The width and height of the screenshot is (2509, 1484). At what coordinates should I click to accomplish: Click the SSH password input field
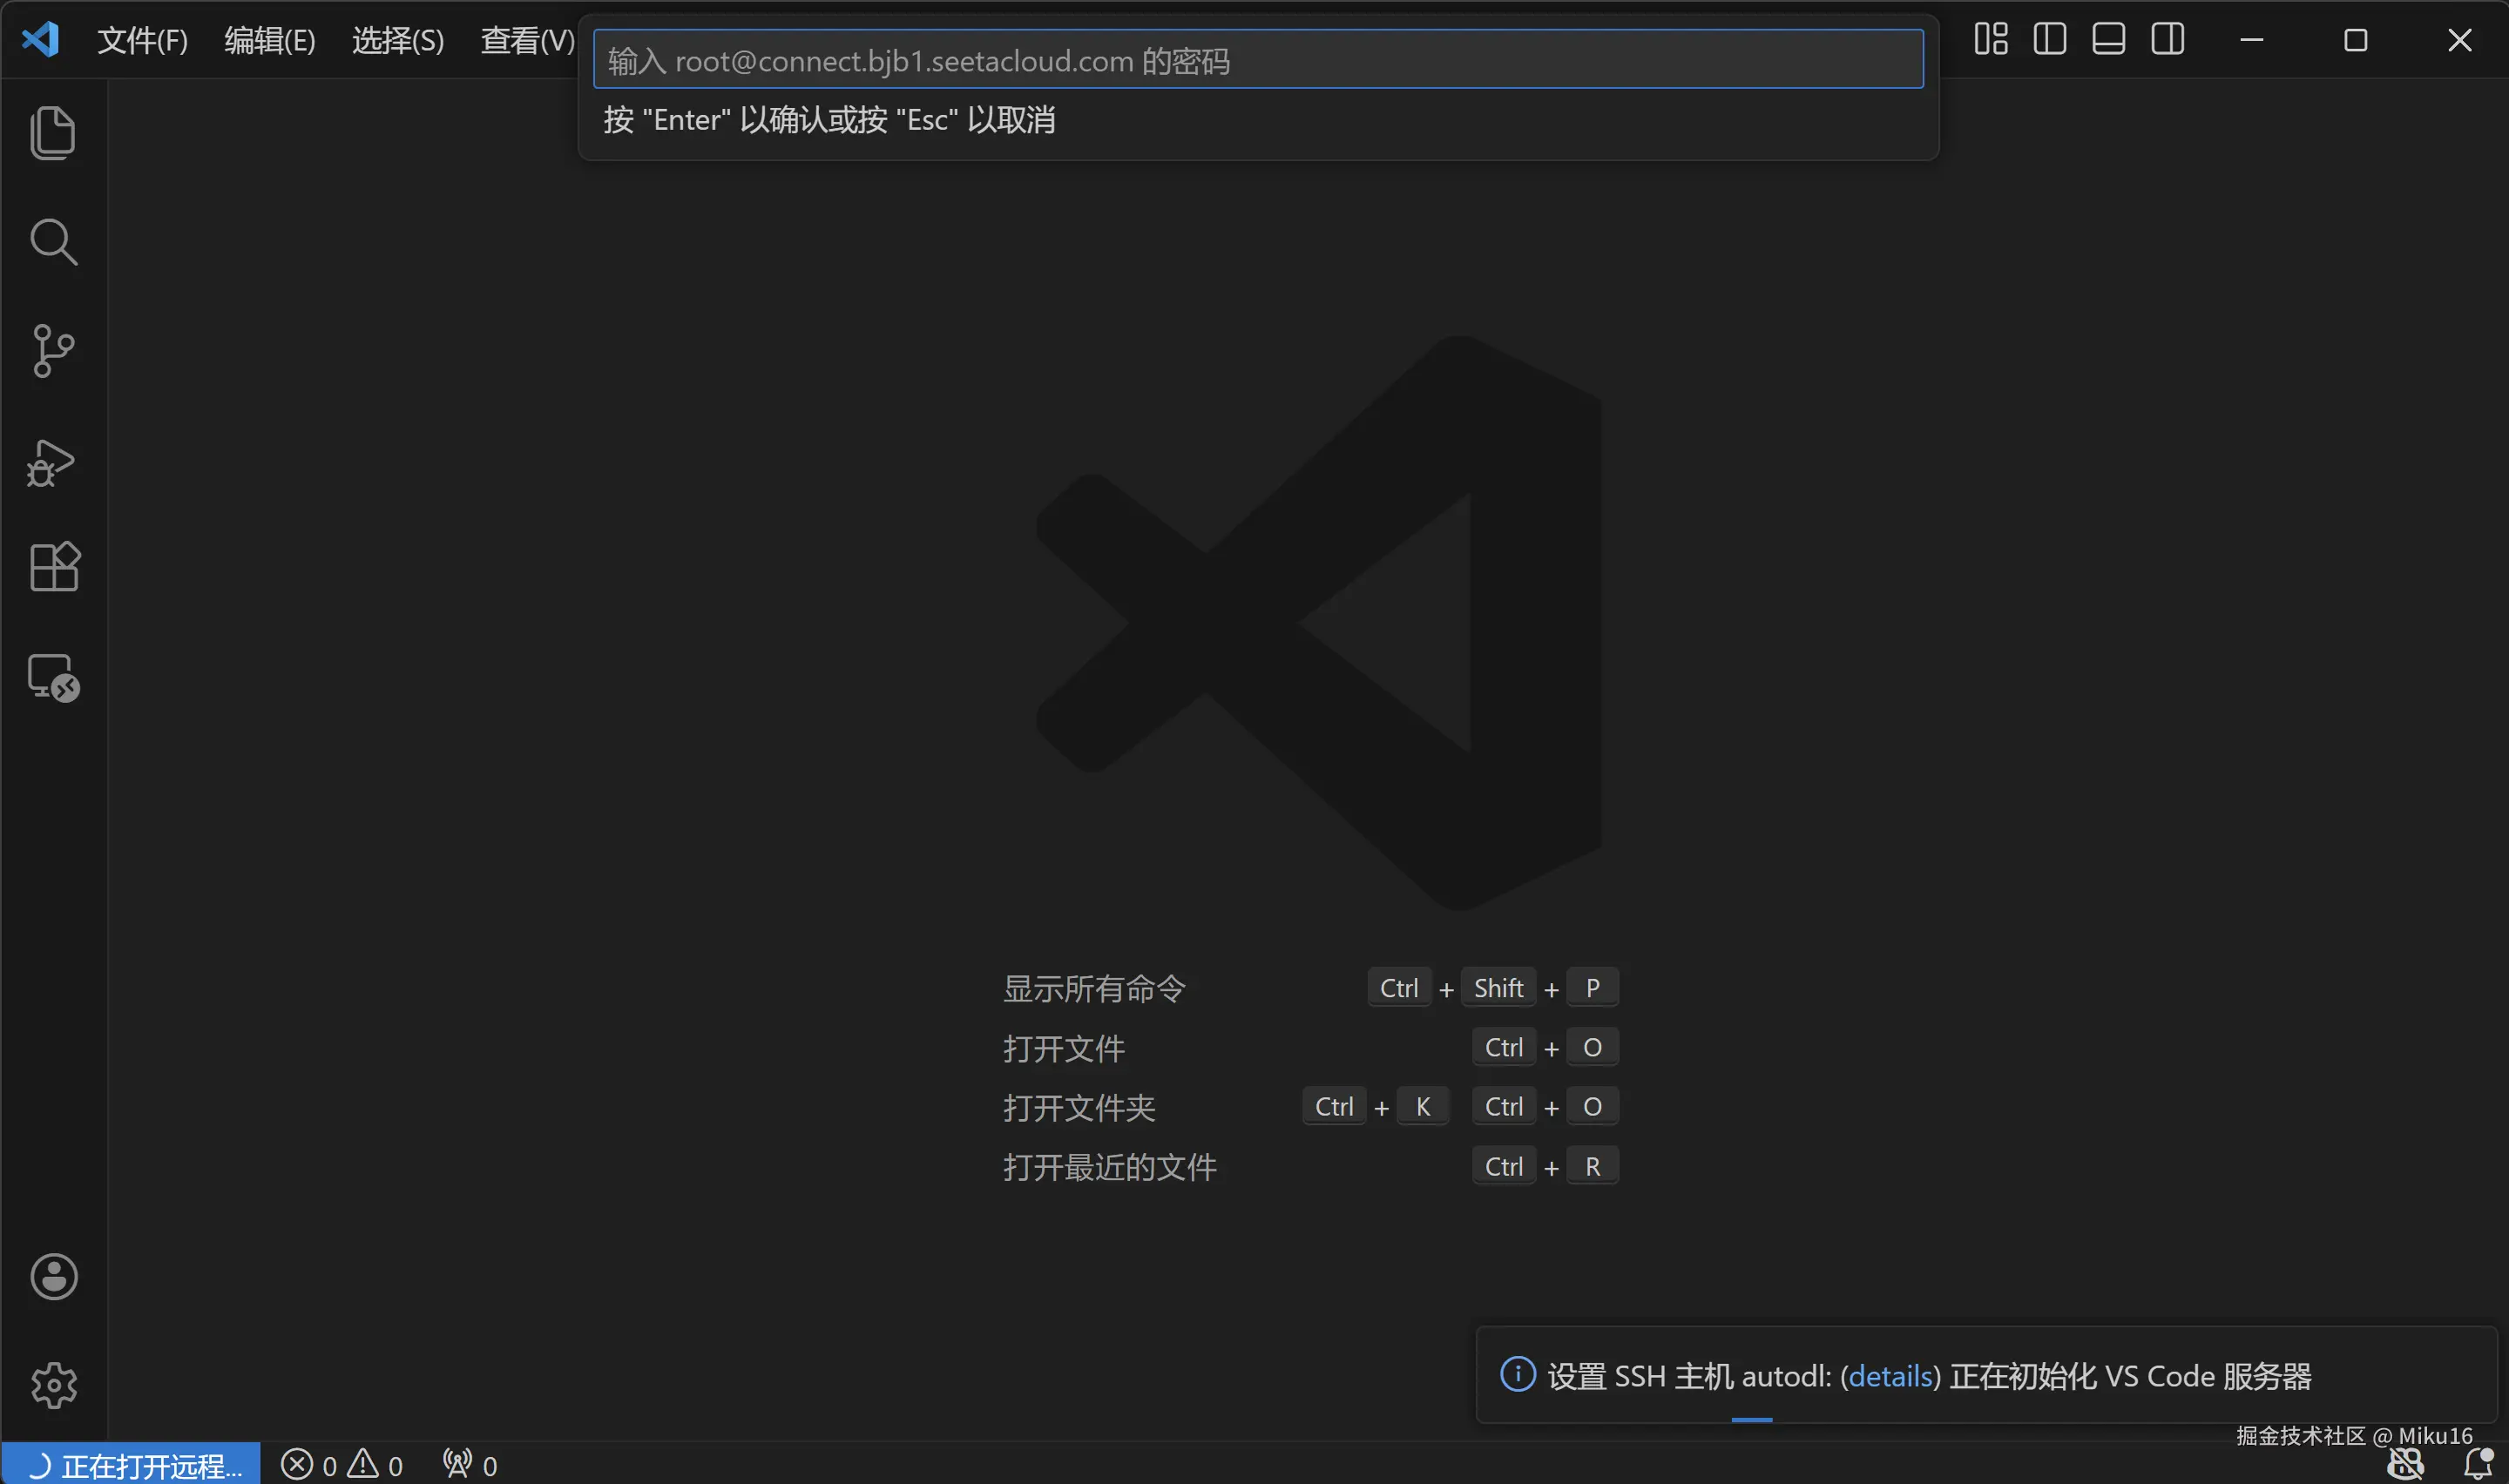pyautogui.click(x=1257, y=59)
